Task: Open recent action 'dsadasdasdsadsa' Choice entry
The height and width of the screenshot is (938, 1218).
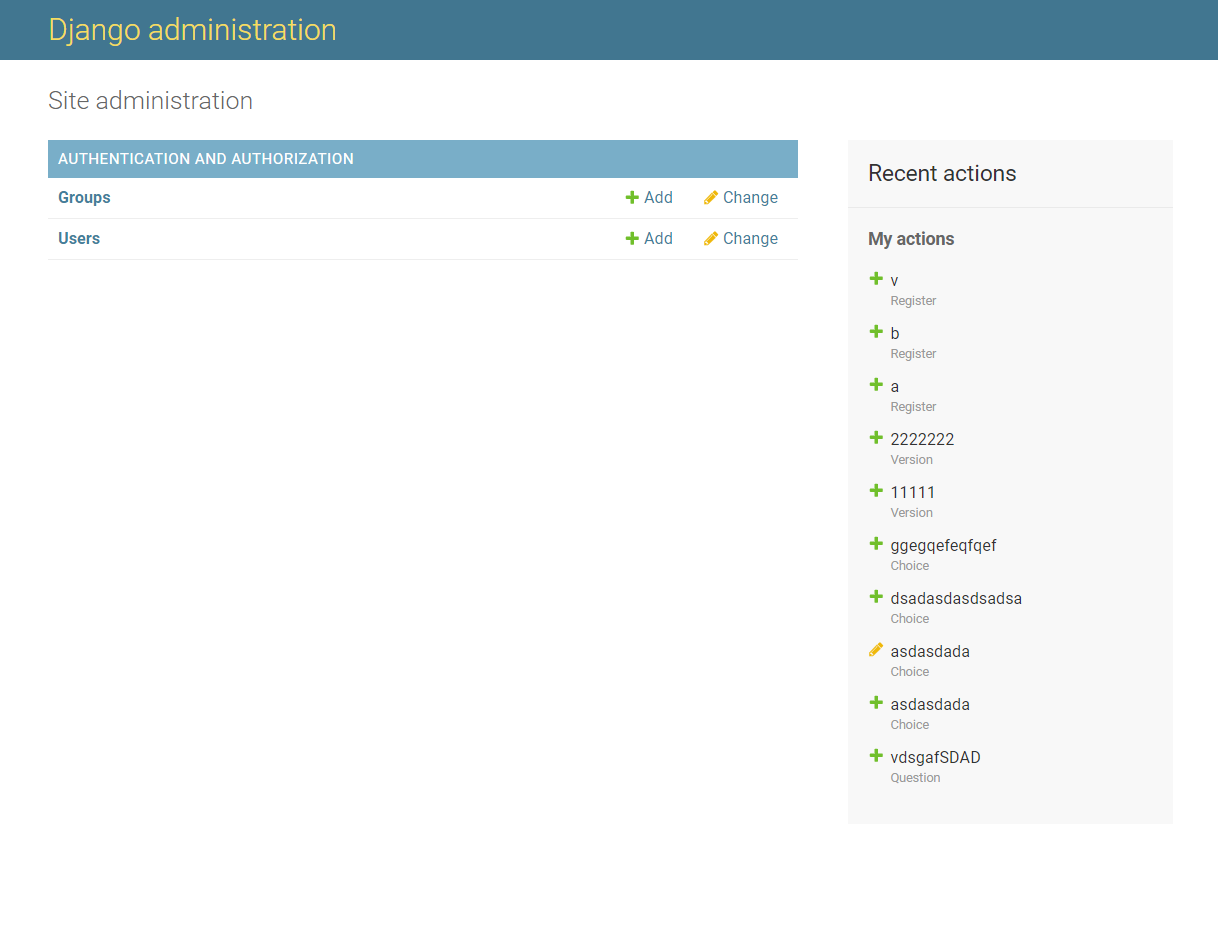Action: click(x=956, y=599)
